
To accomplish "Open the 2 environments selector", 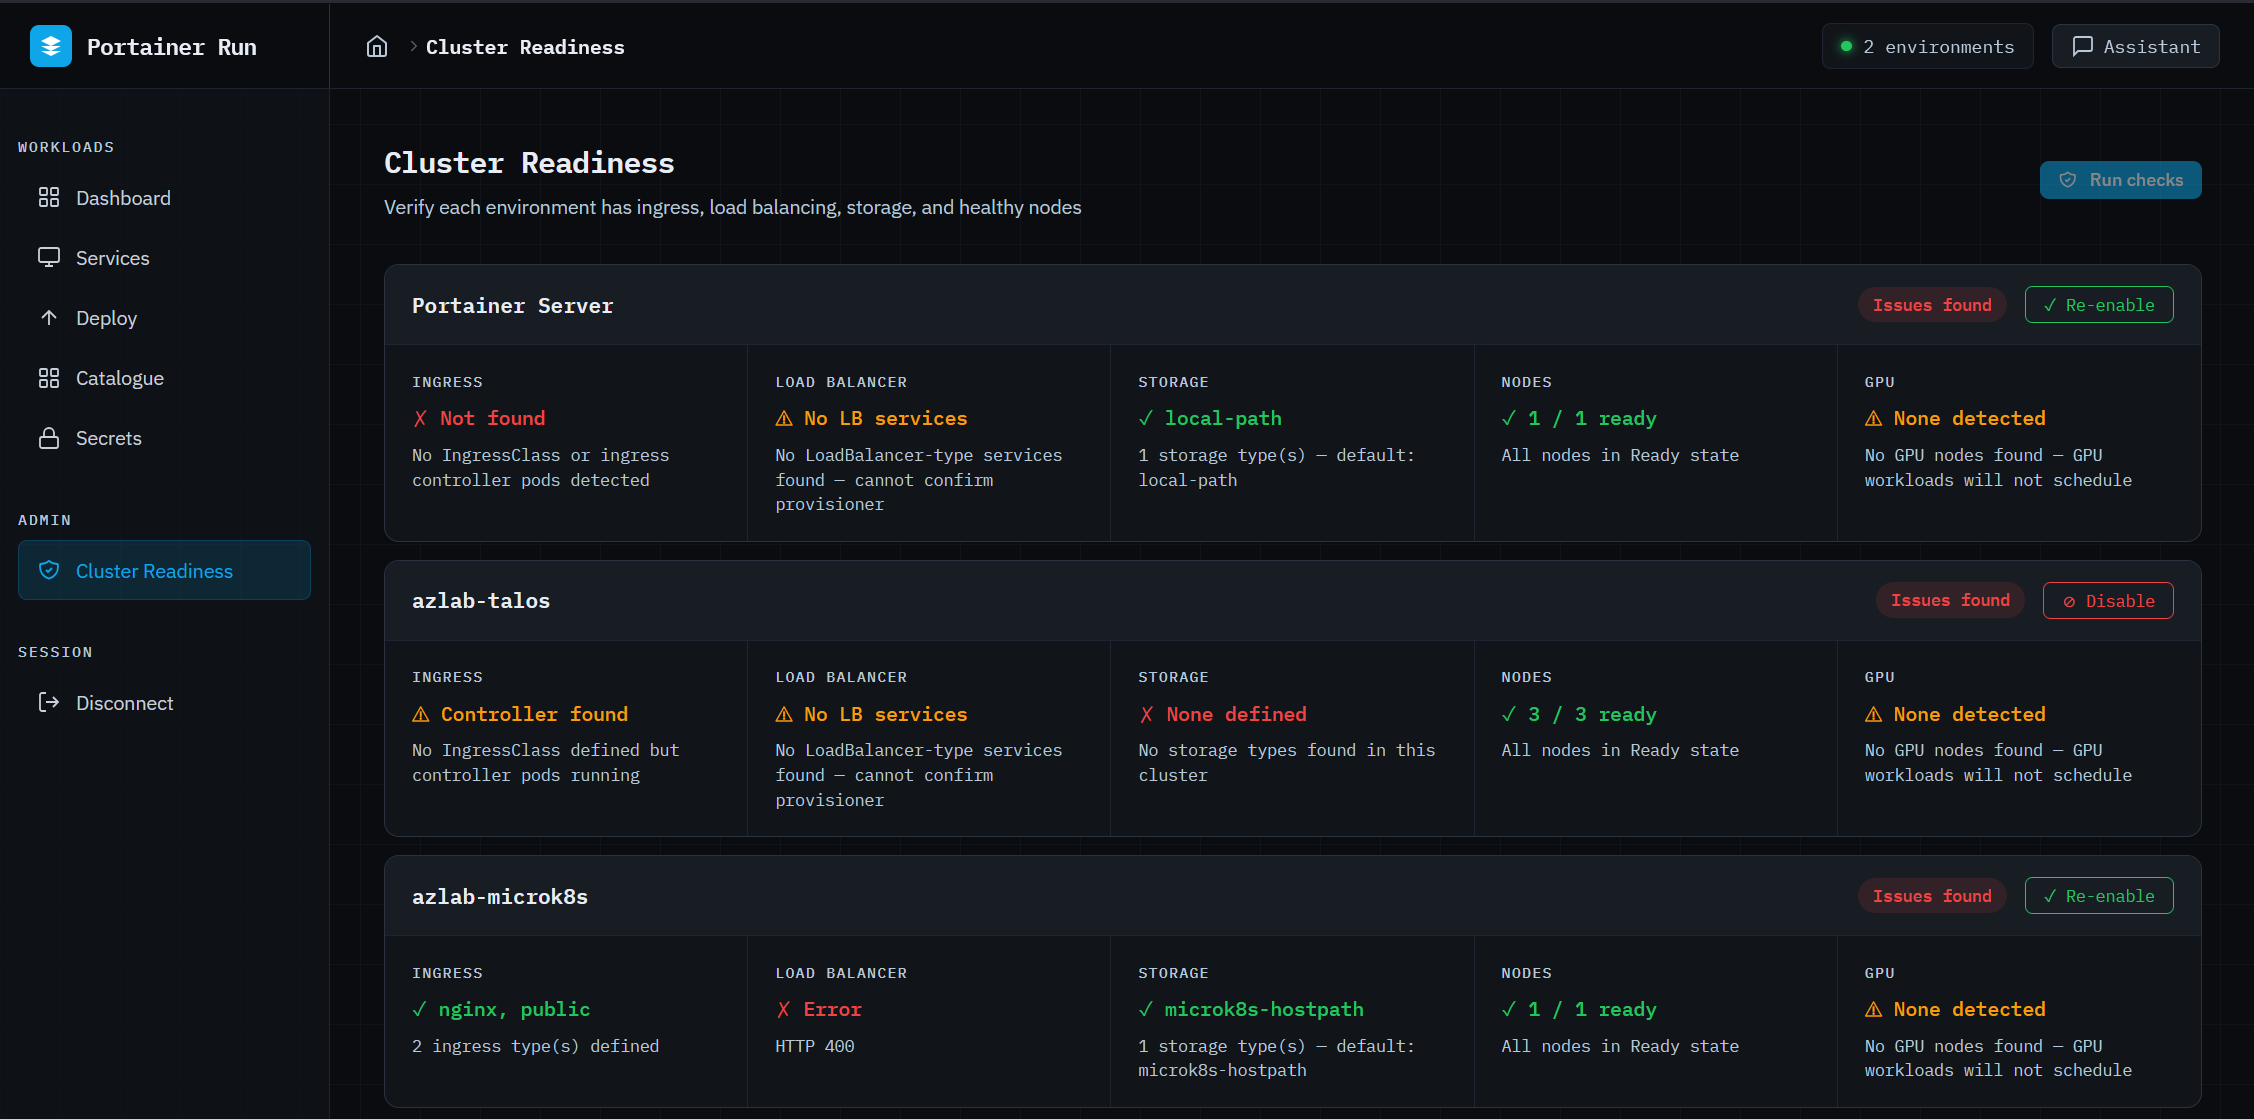I will 1927,47.
